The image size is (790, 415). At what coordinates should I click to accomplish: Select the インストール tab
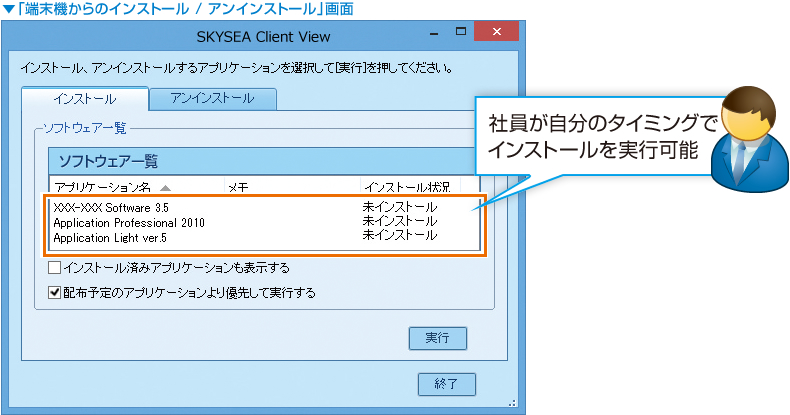[85, 99]
